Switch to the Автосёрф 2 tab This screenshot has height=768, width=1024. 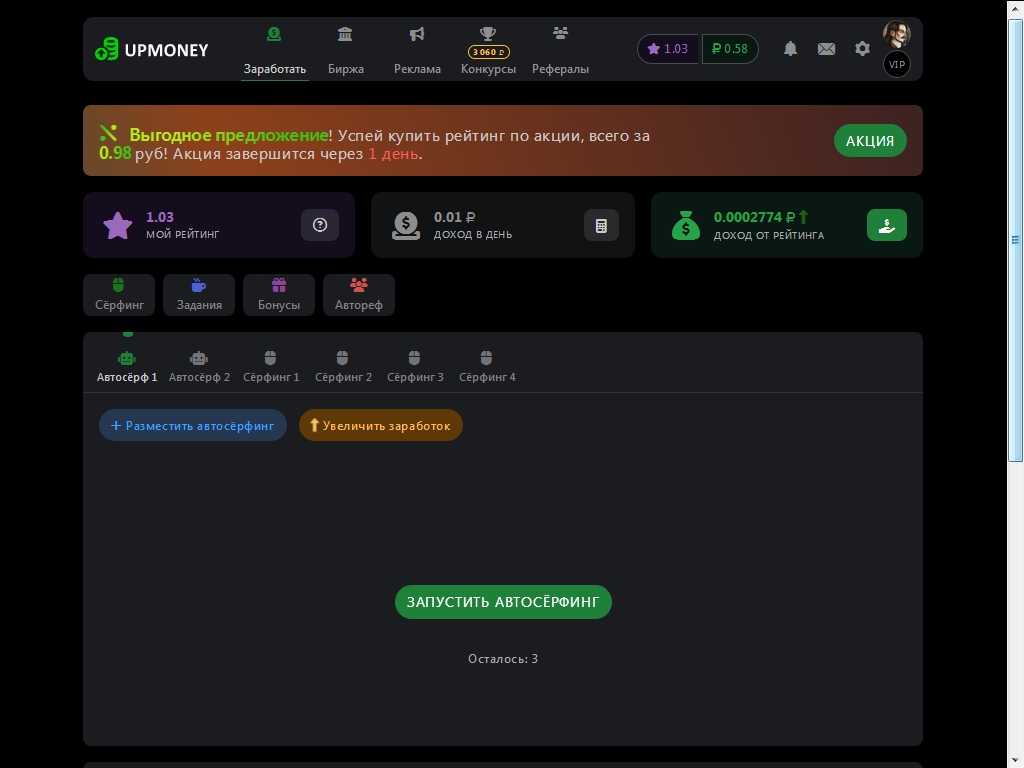coord(199,366)
